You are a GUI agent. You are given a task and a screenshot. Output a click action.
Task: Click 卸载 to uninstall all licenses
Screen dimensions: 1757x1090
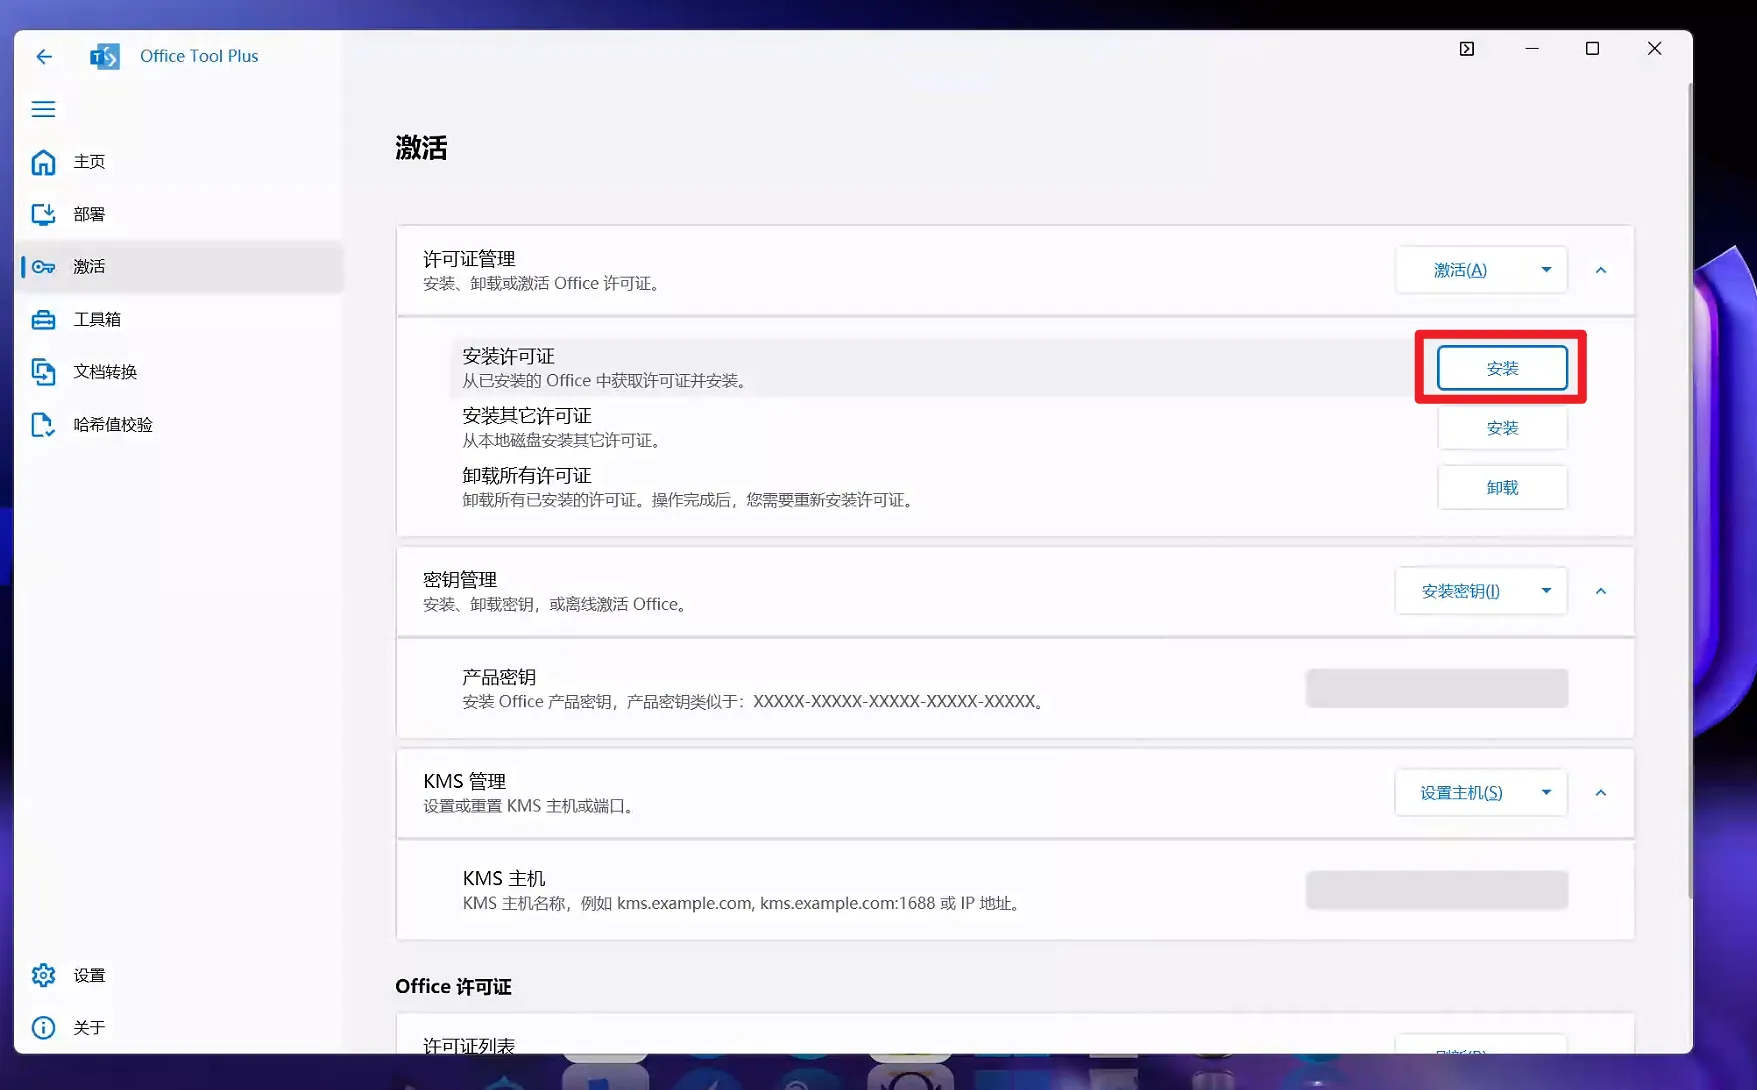1502,488
